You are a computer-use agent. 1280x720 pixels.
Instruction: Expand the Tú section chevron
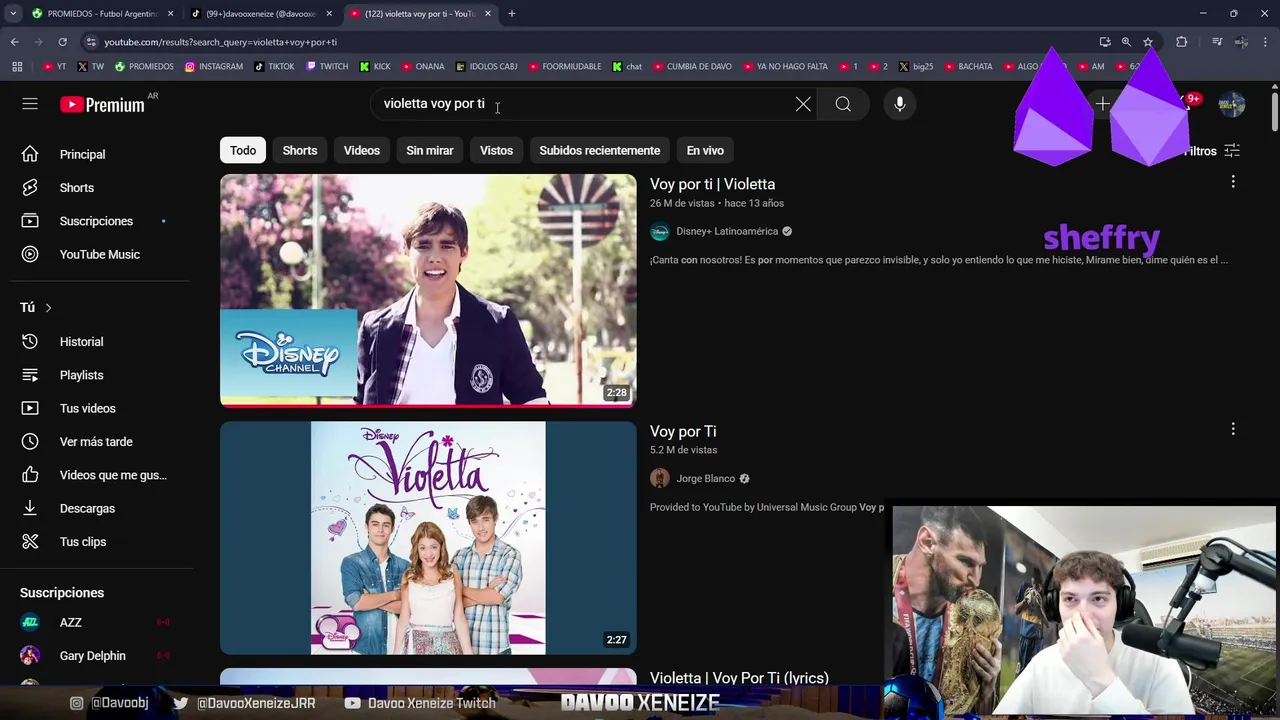point(48,307)
